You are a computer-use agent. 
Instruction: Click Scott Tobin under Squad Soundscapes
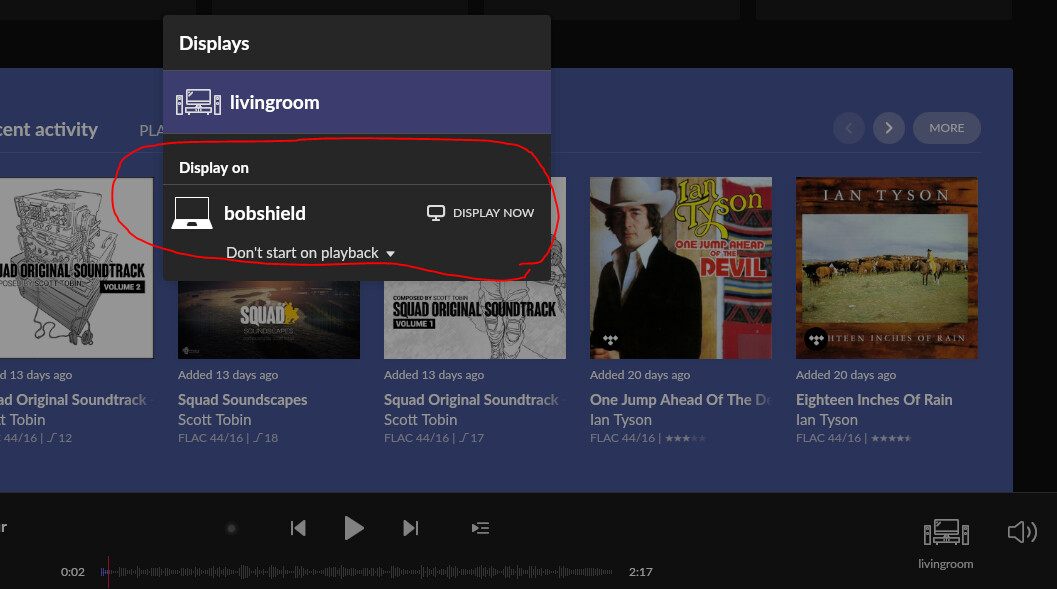point(214,420)
